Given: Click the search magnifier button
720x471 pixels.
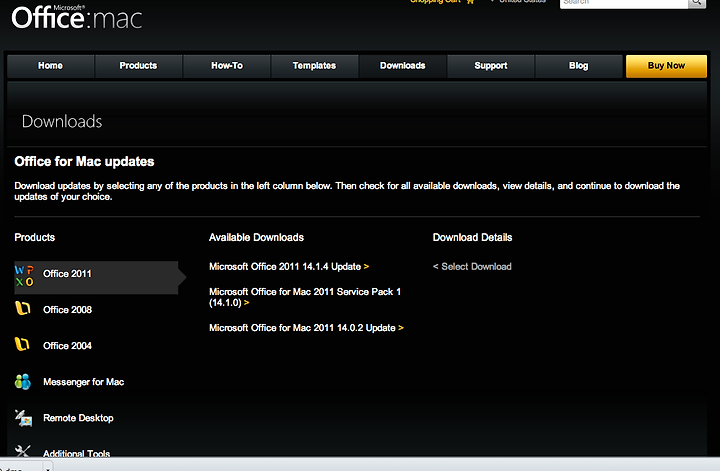Looking at the screenshot, I should [697, 3].
